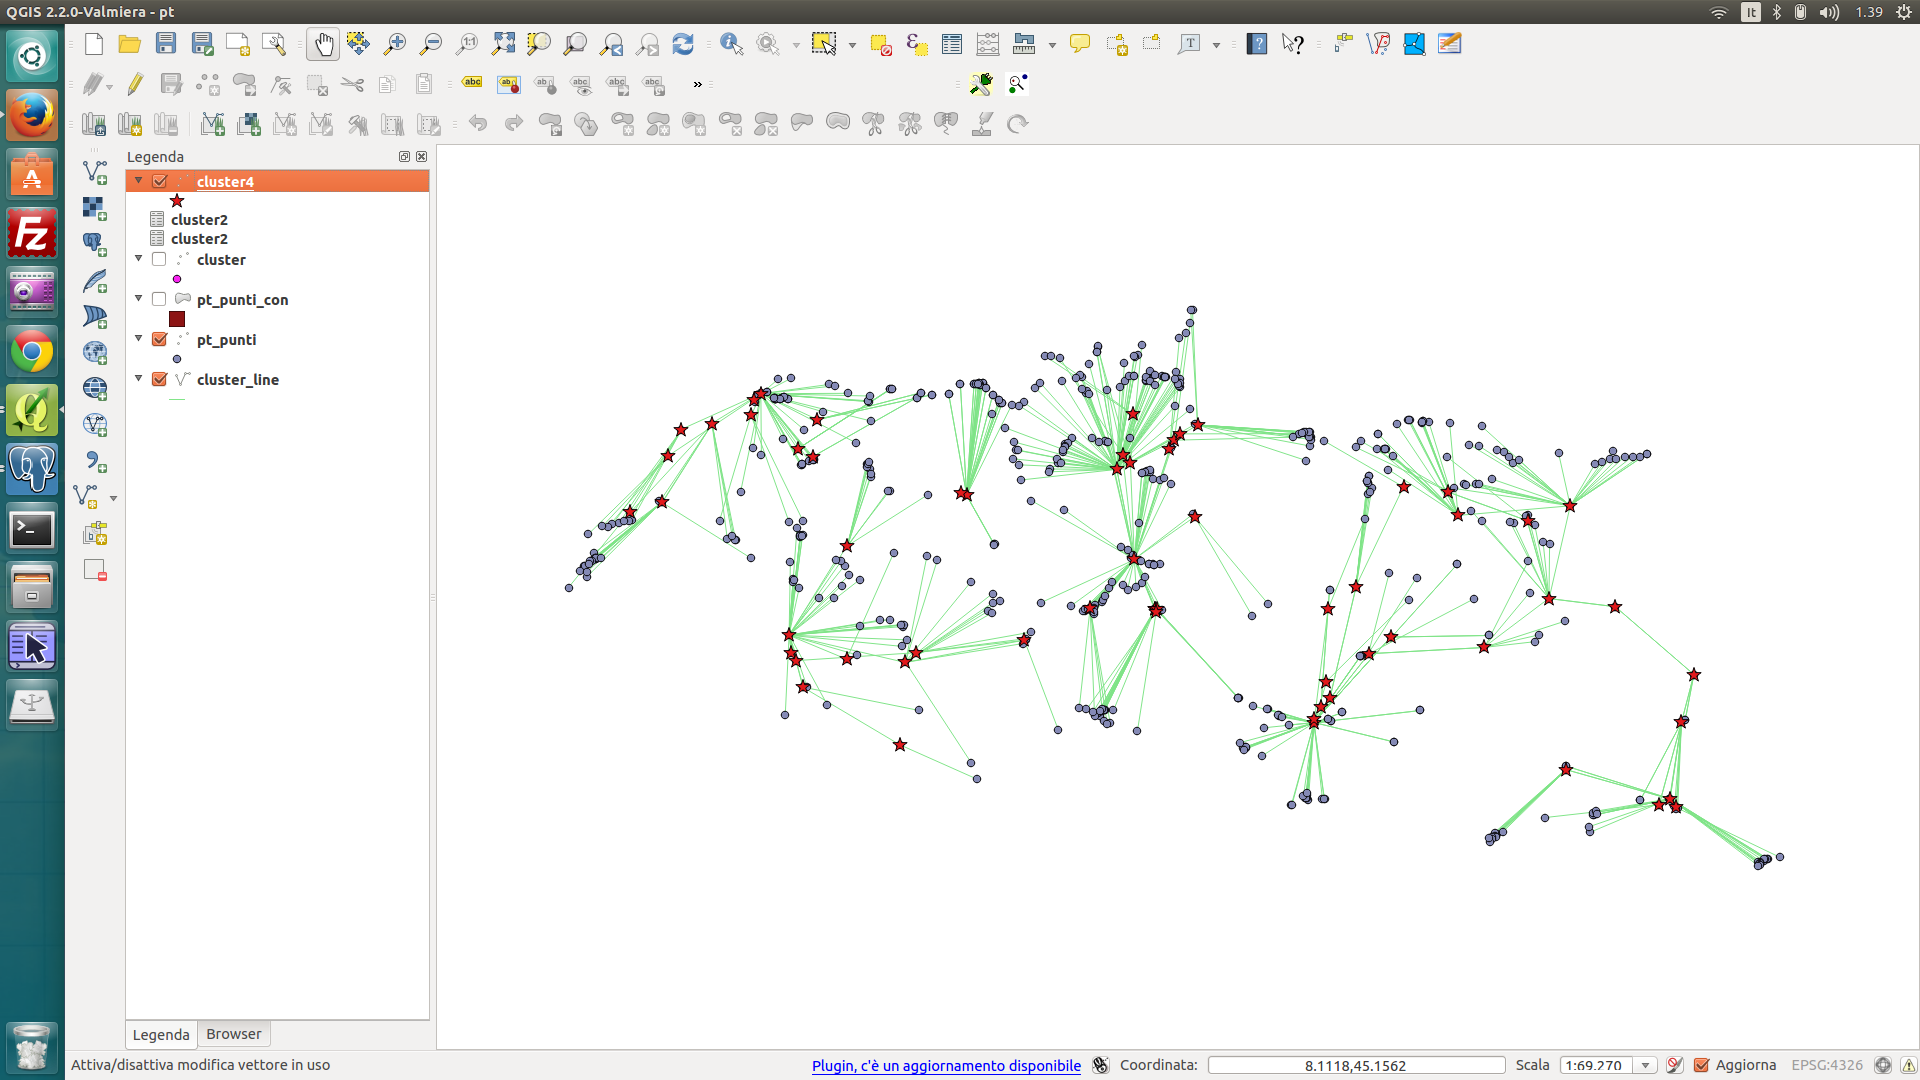Switch to the Legenda tab
Viewport: 1920px width, 1080px height.
click(161, 1034)
